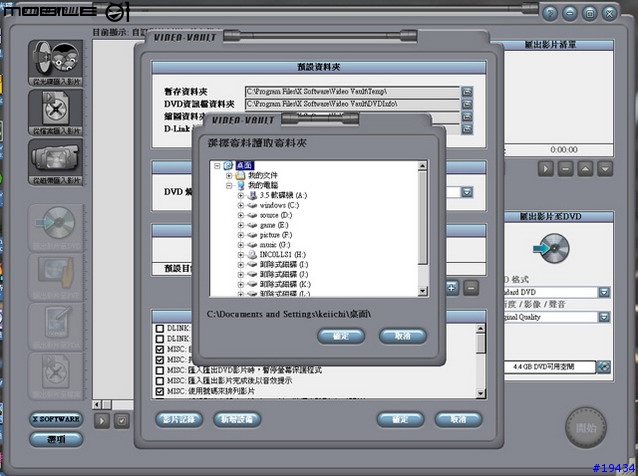This screenshot has height=476, width=638.
Task: Click options list scrollbar up arrow
Action: click(x=481, y=328)
